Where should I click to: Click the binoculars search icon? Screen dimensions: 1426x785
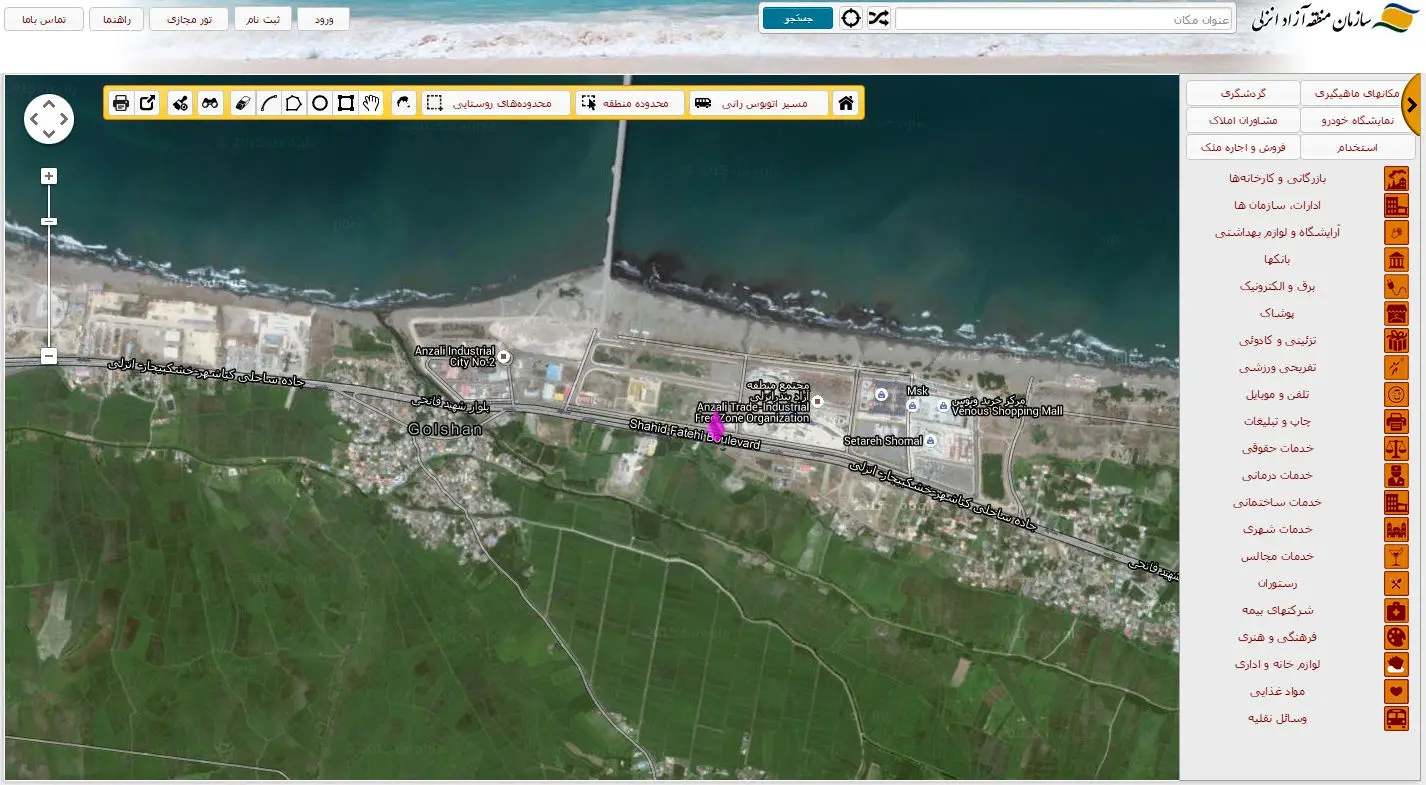pyautogui.click(x=210, y=103)
